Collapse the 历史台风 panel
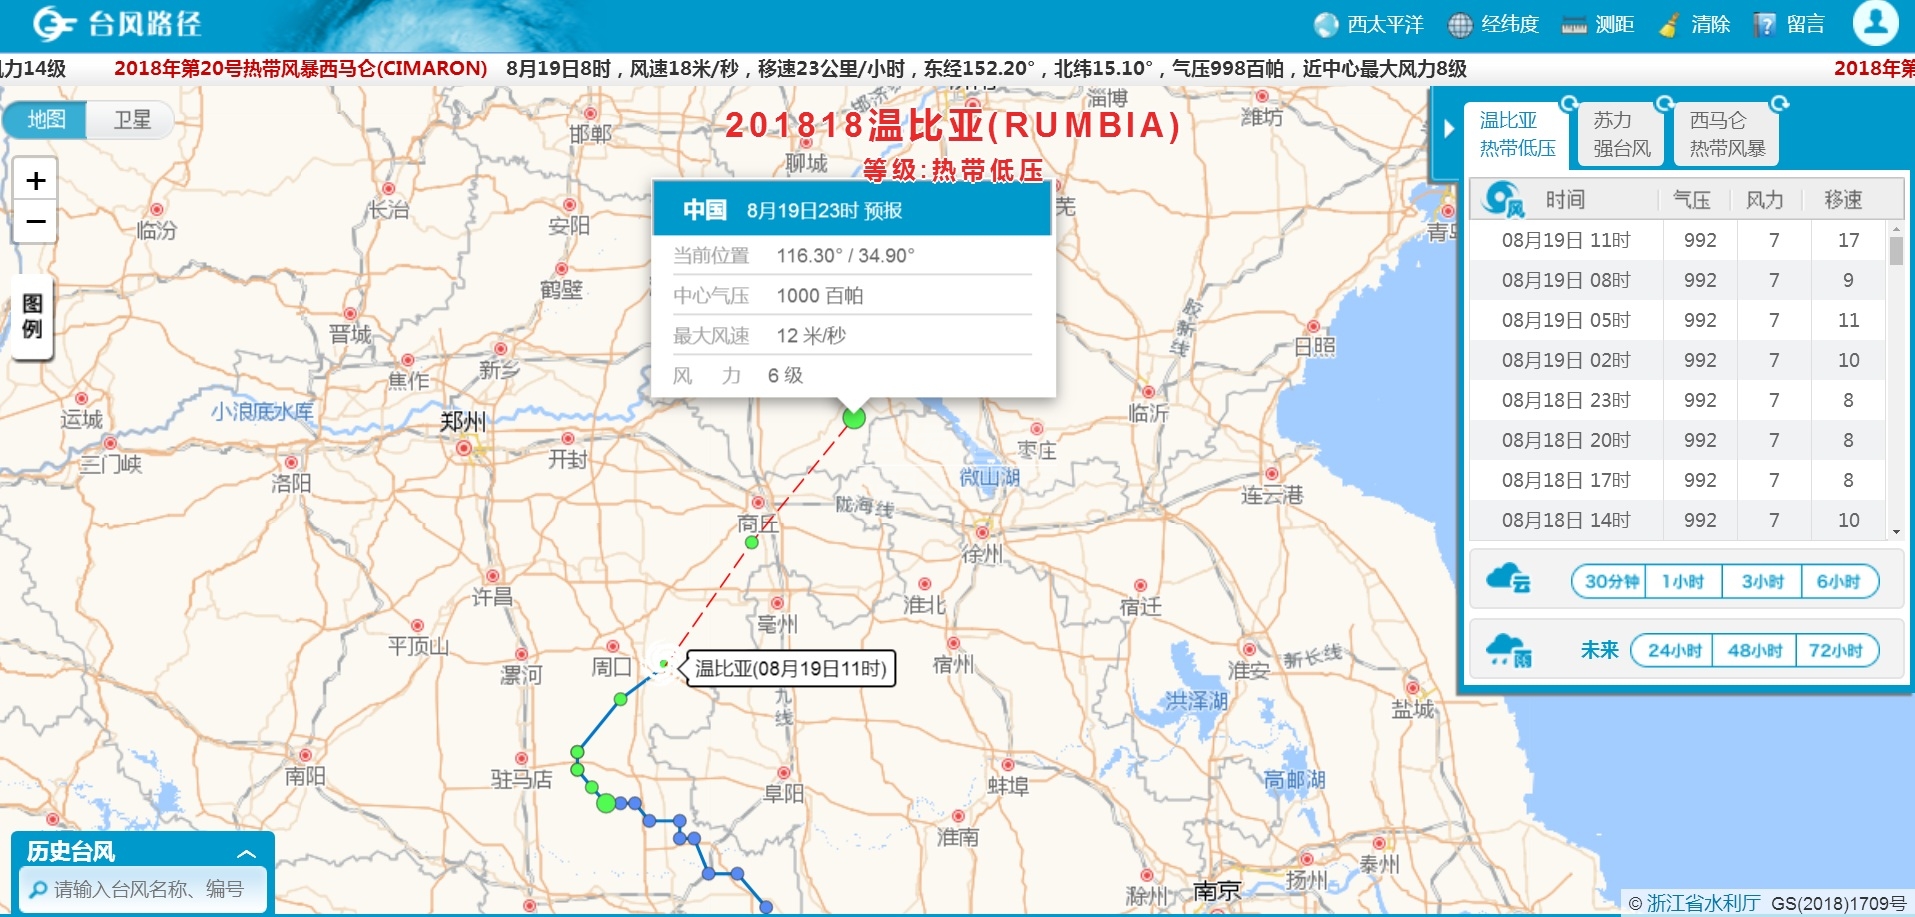1915x917 pixels. [243, 853]
